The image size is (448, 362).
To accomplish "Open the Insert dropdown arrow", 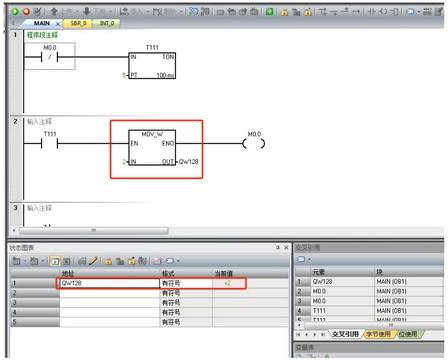I will click(147, 12).
